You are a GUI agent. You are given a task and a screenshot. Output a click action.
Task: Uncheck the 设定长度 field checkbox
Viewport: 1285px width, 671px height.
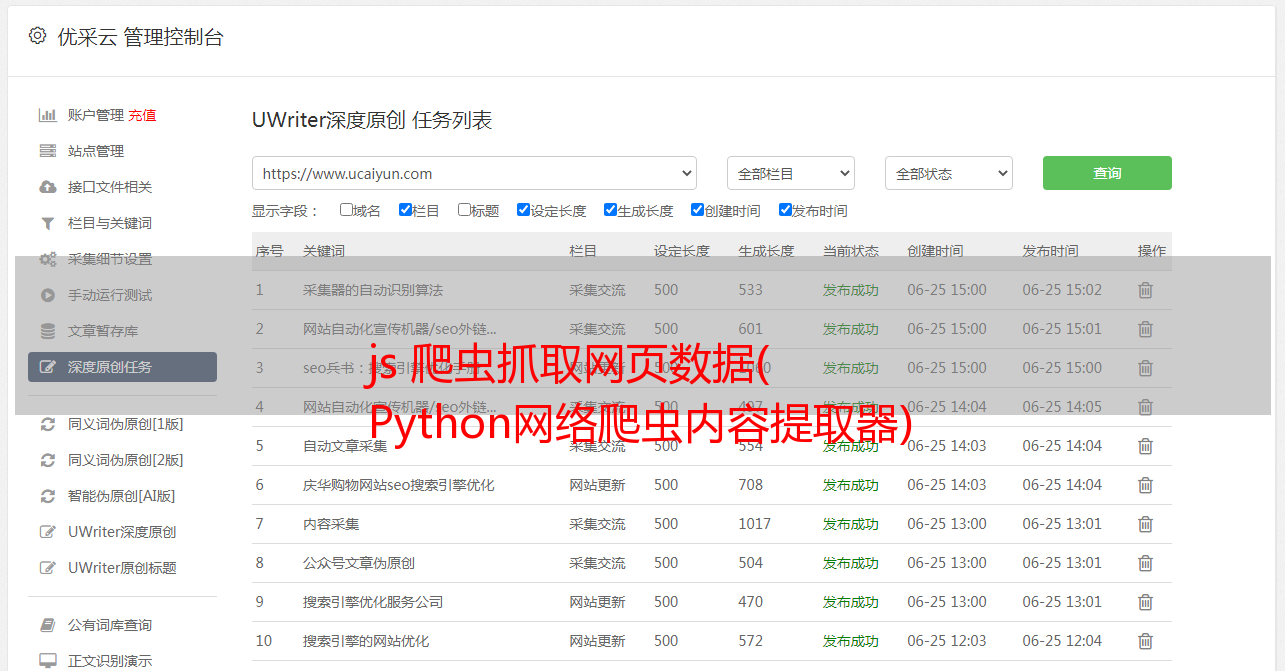tap(523, 210)
